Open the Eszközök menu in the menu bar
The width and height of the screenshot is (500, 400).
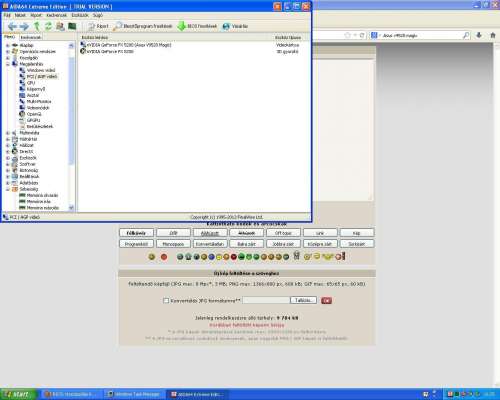point(80,15)
